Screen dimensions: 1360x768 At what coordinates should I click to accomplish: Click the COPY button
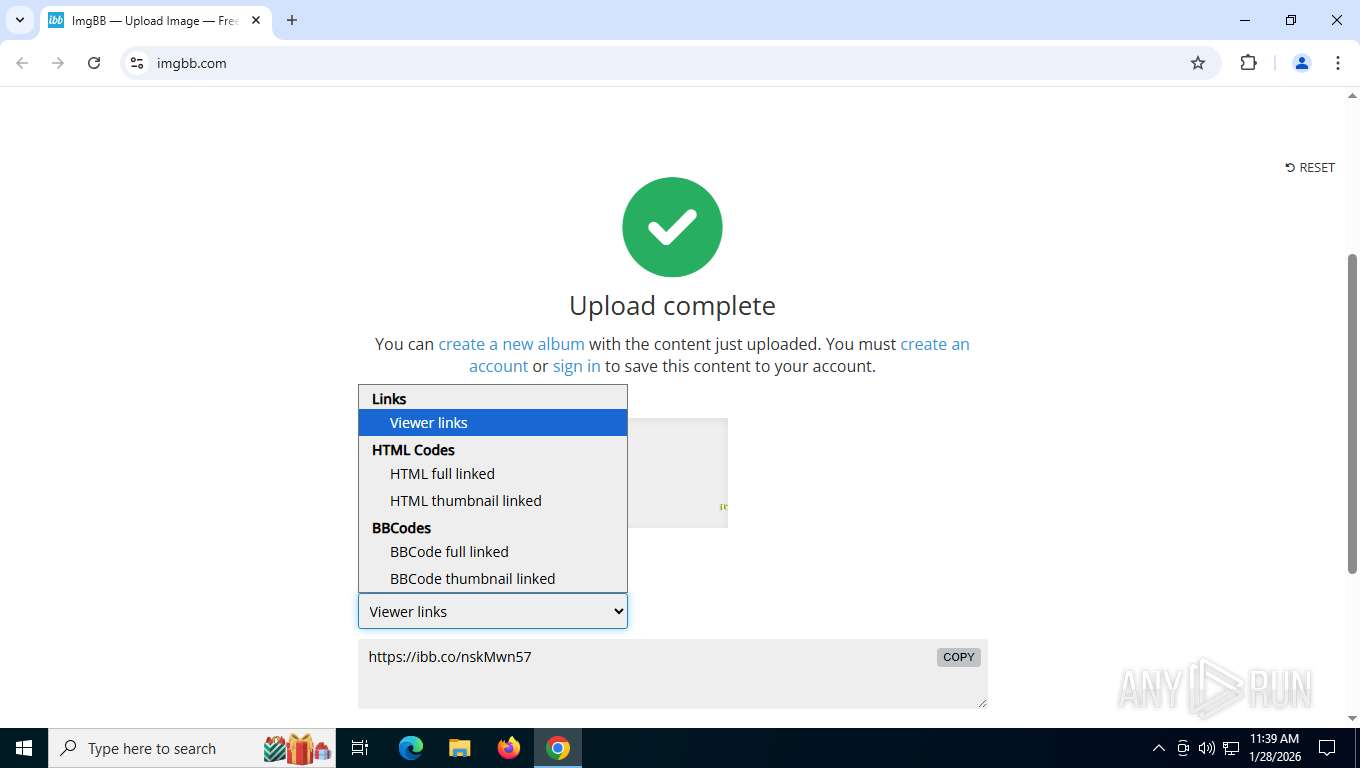(x=958, y=657)
